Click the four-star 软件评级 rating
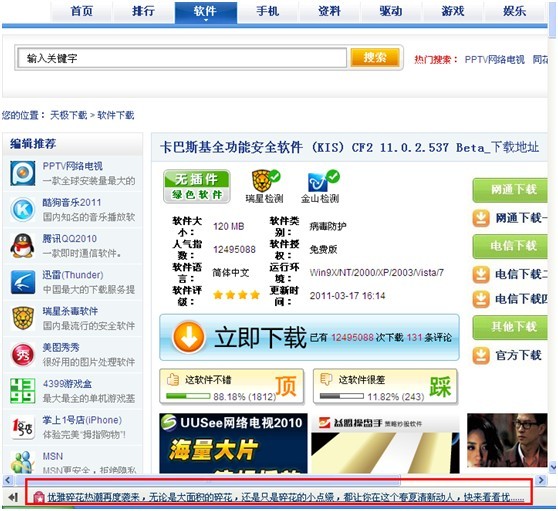 [x=236, y=295]
